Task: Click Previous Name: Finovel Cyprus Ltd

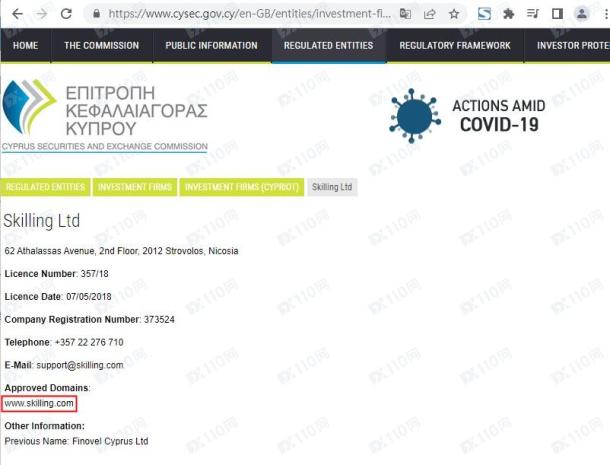Action: point(76,441)
